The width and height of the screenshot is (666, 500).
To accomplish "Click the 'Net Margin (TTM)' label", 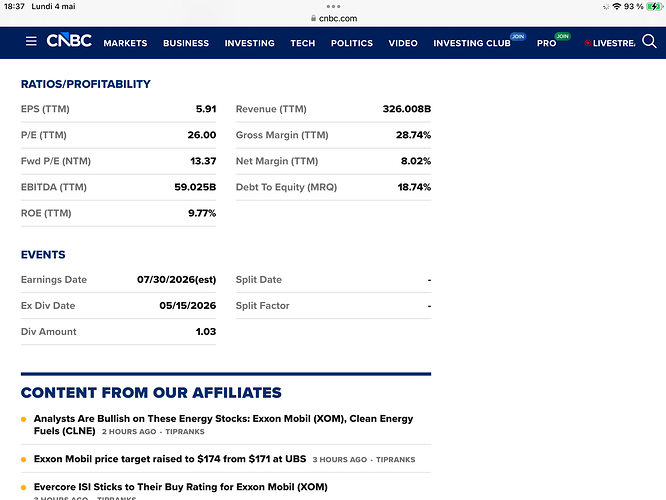I will pos(277,161).
